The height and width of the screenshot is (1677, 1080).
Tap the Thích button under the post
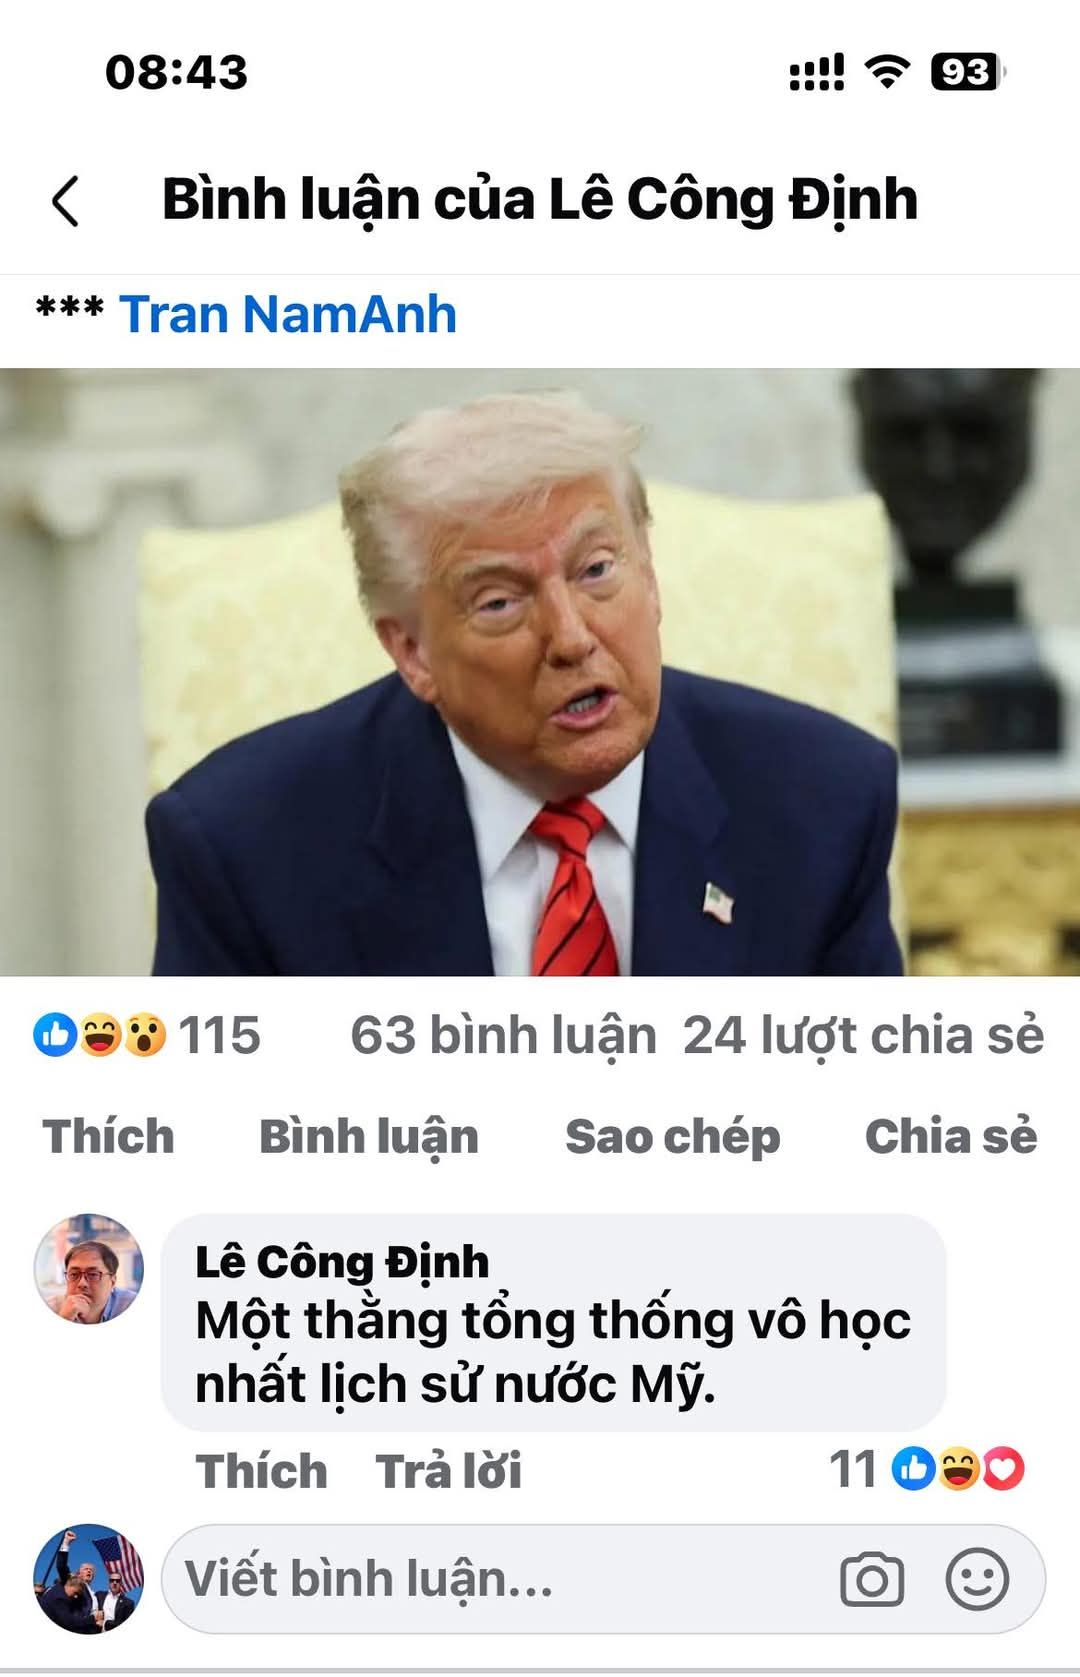click(108, 1137)
